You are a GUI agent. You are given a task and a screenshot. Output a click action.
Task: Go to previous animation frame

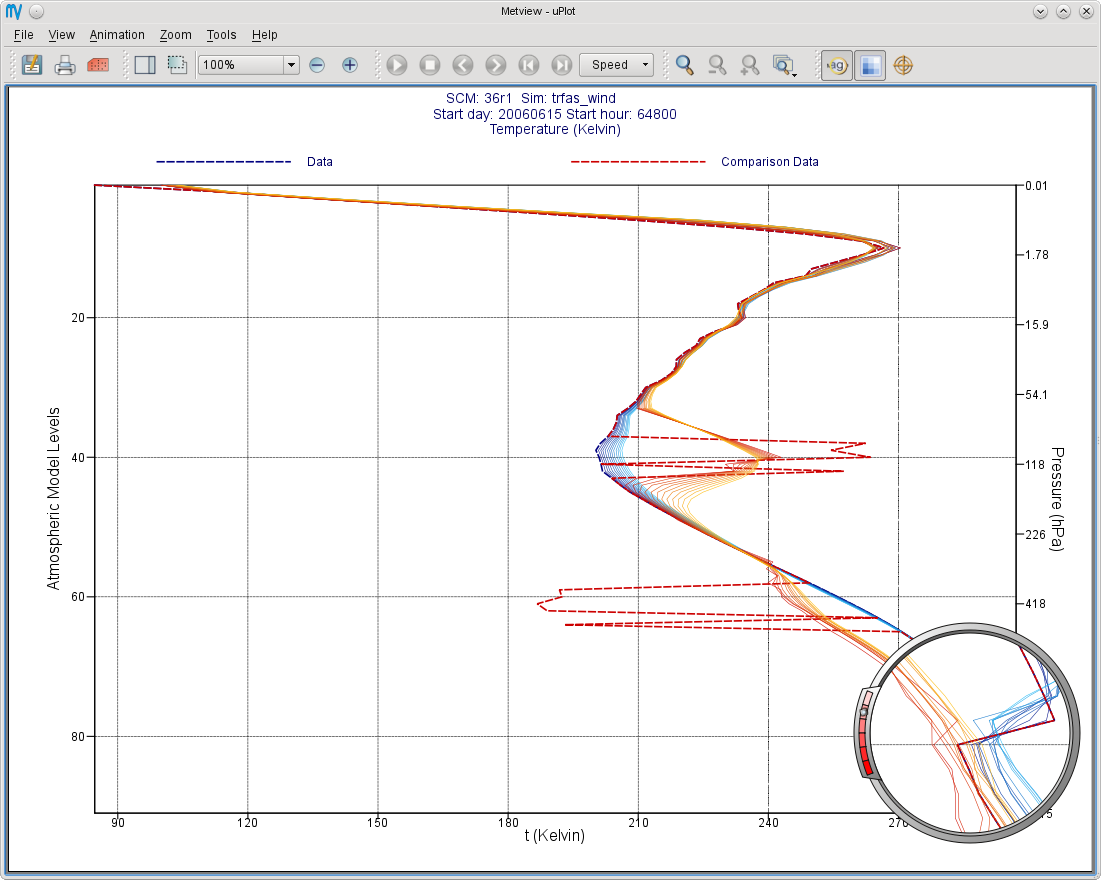(x=463, y=65)
